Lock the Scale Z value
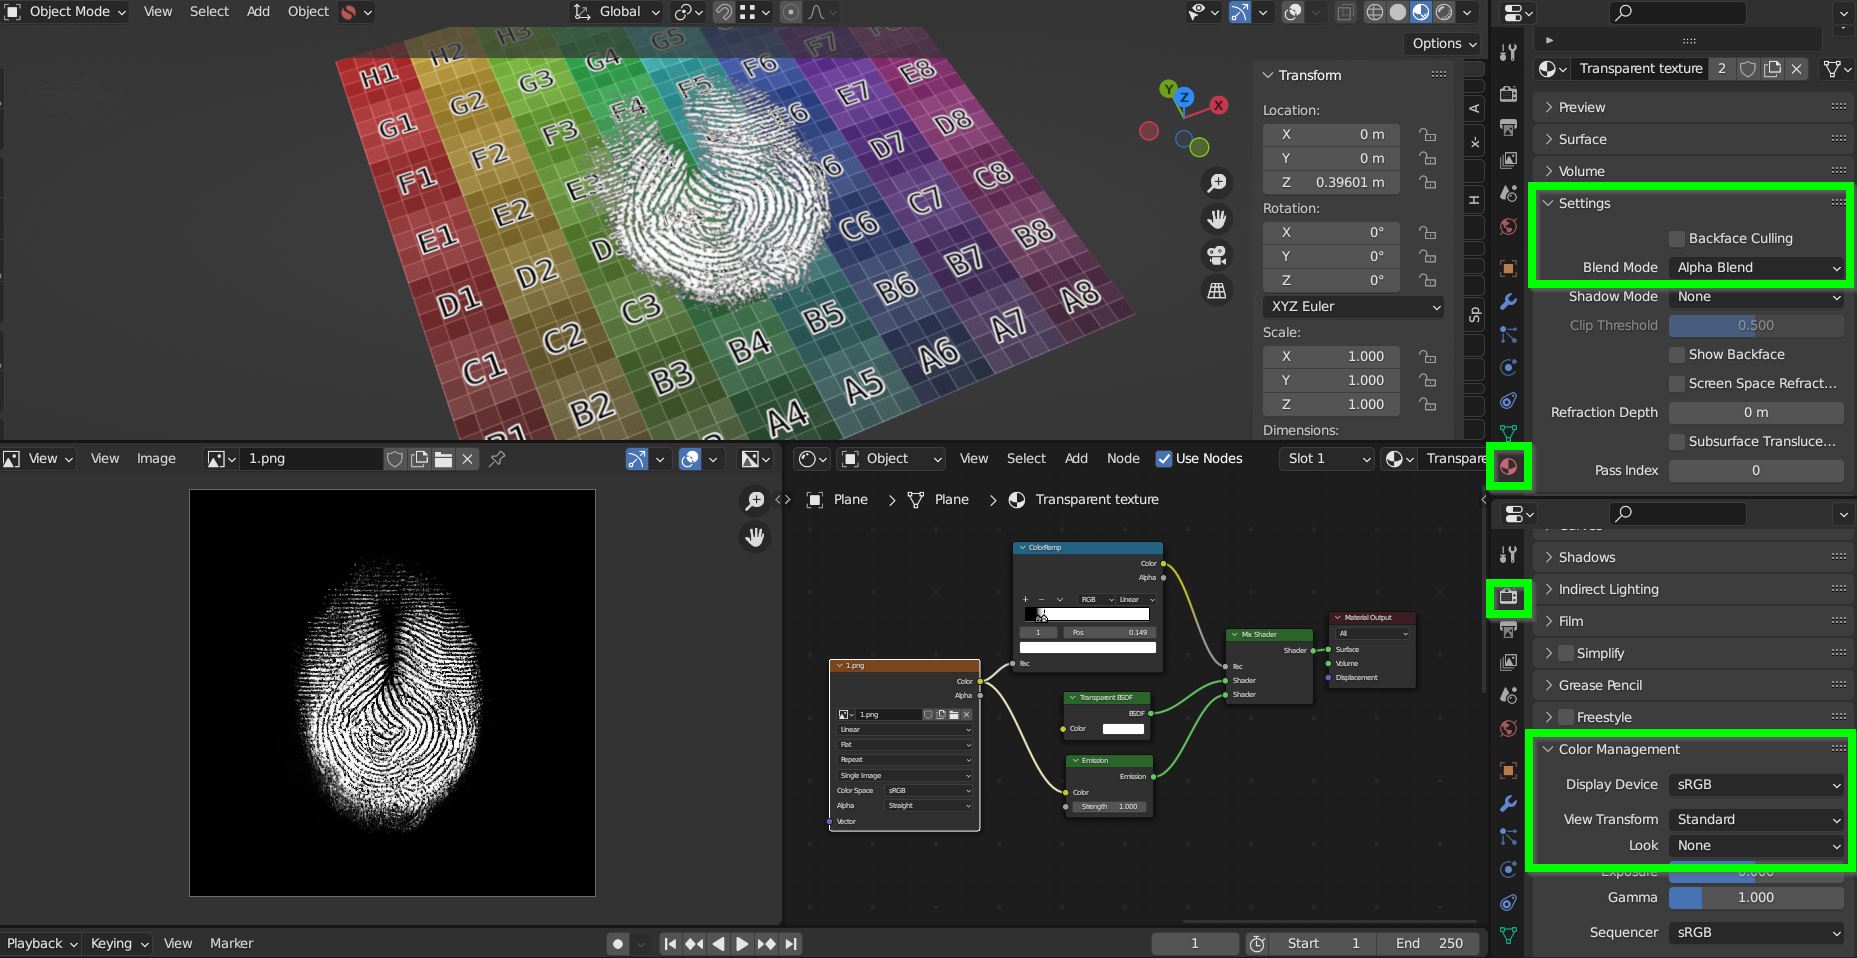 (1428, 404)
